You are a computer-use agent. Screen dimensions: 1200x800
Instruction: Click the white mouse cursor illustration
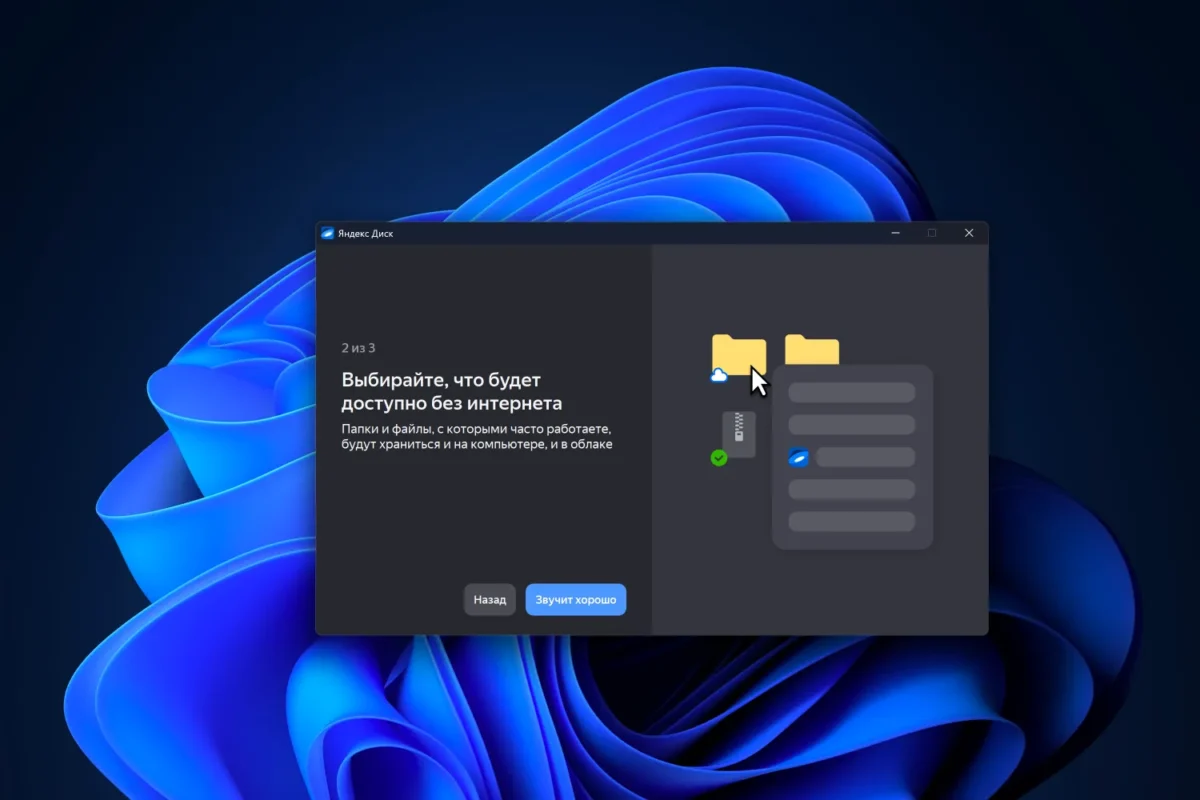[x=760, y=383]
